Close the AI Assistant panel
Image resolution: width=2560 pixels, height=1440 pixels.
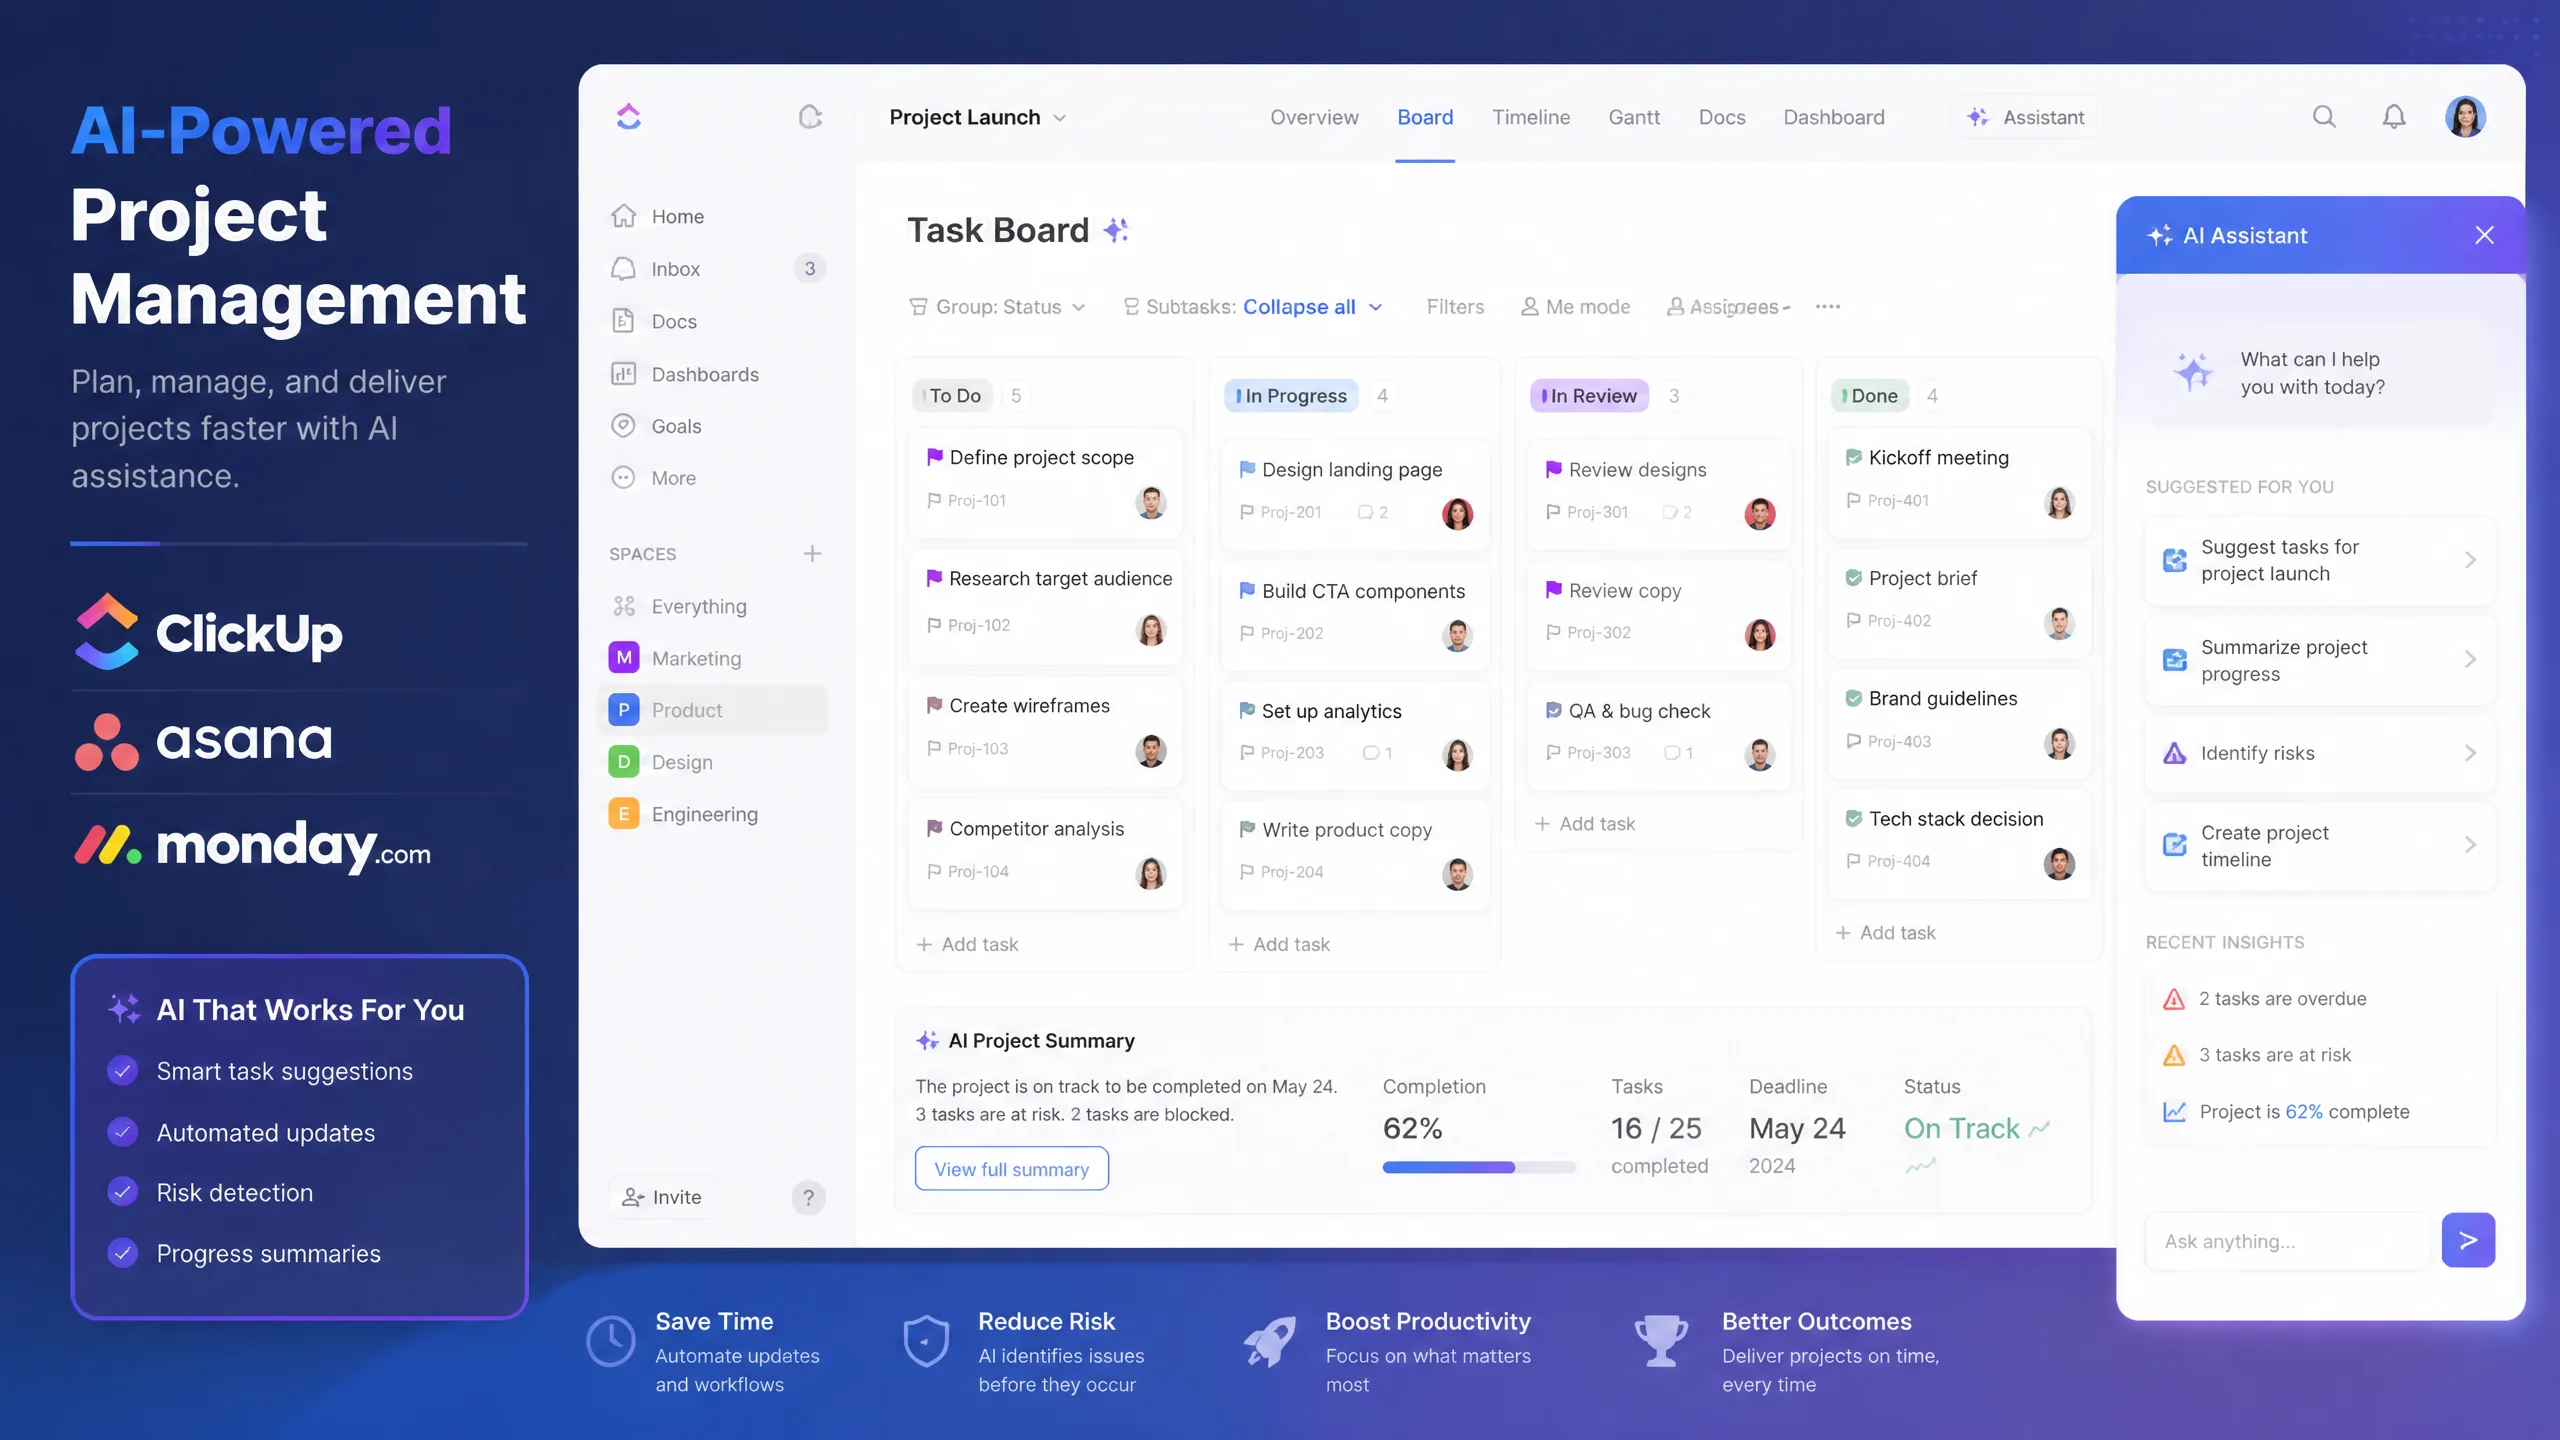point(2484,235)
